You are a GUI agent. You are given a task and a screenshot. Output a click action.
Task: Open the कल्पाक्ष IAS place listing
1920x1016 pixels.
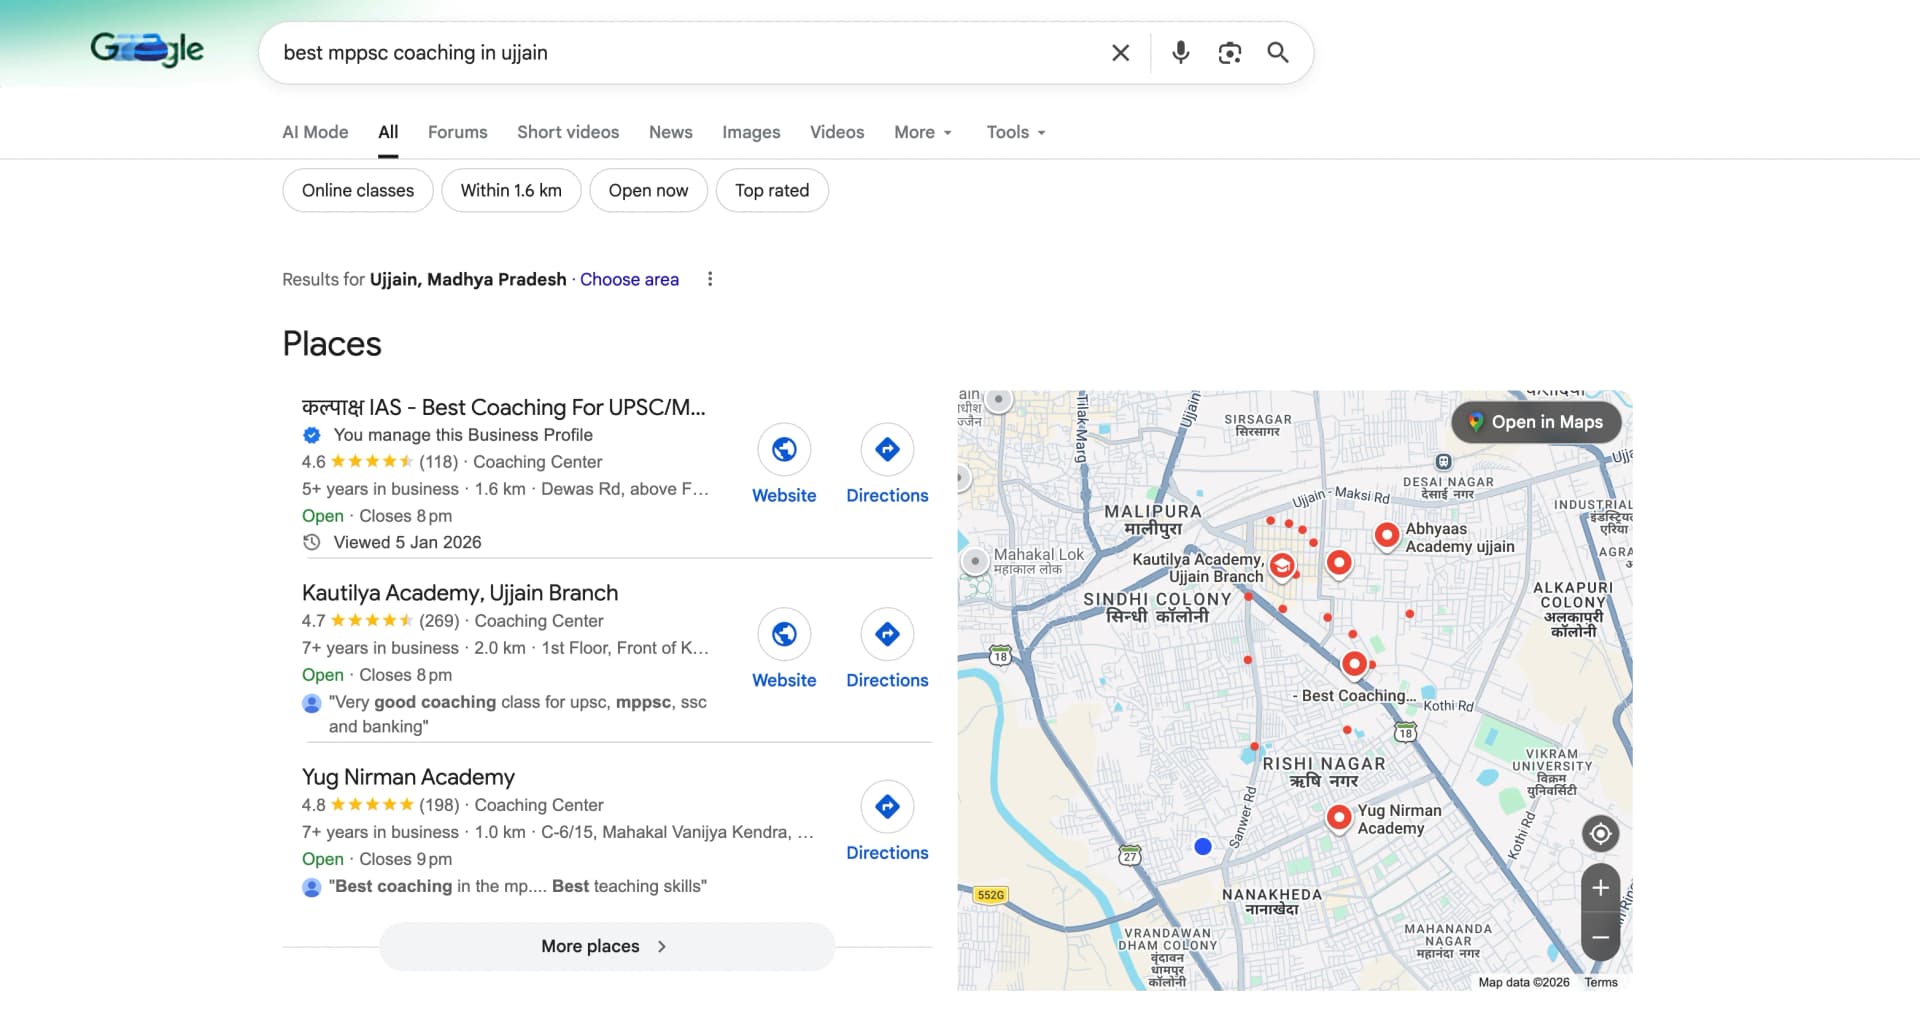point(504,407)
